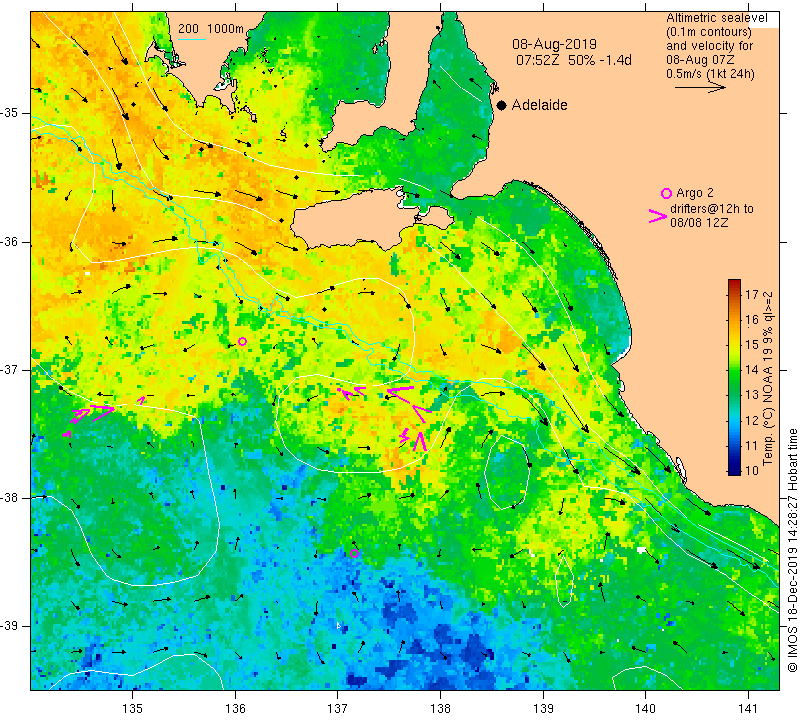Image resolution: width=800 pixels, height=720 pixels.
Task: Click the dark red top of the color bar
Action: coord(734,283)
